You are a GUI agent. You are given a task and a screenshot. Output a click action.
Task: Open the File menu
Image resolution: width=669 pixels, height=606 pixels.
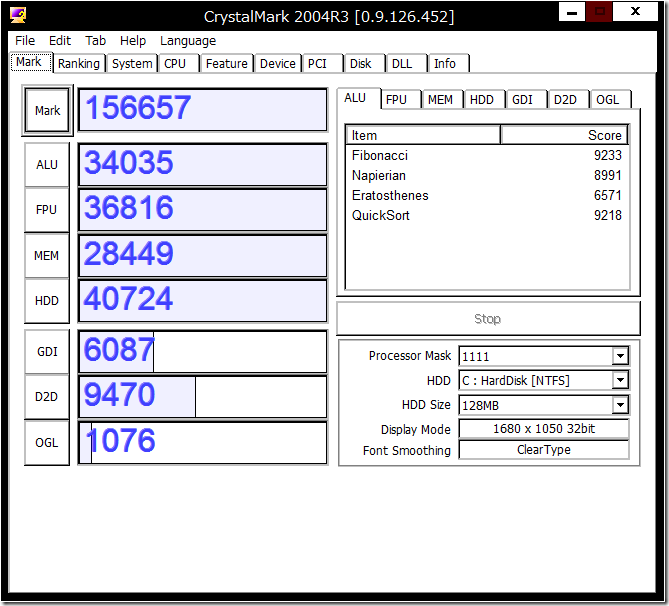(25, 41)
